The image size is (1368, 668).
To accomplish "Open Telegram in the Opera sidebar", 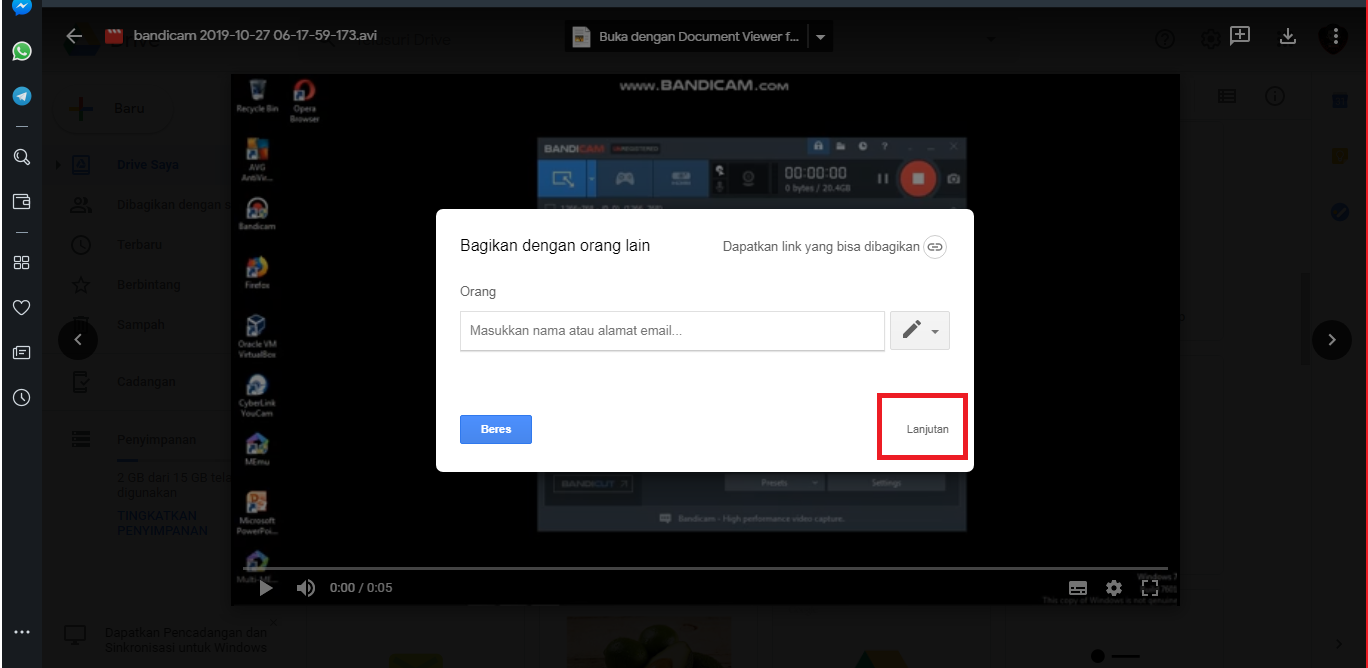I will [21, 96].
